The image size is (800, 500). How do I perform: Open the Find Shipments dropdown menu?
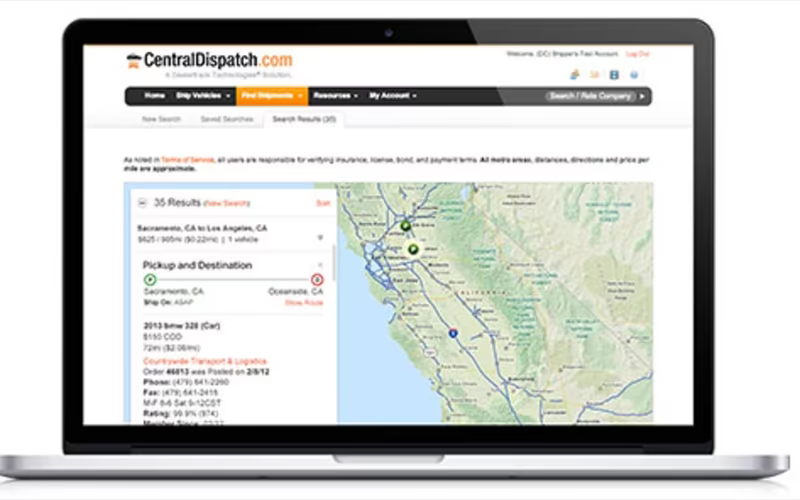point(272,96)
